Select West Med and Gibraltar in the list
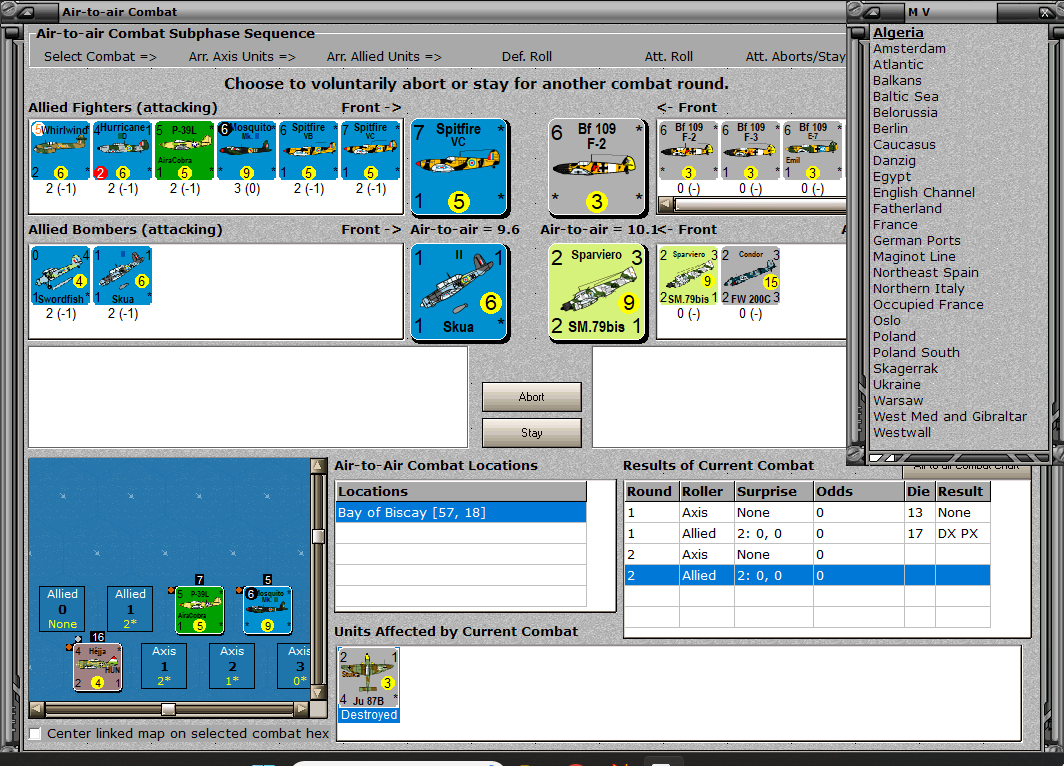Viewport: 1064px width, 766px height. point(949,416)
